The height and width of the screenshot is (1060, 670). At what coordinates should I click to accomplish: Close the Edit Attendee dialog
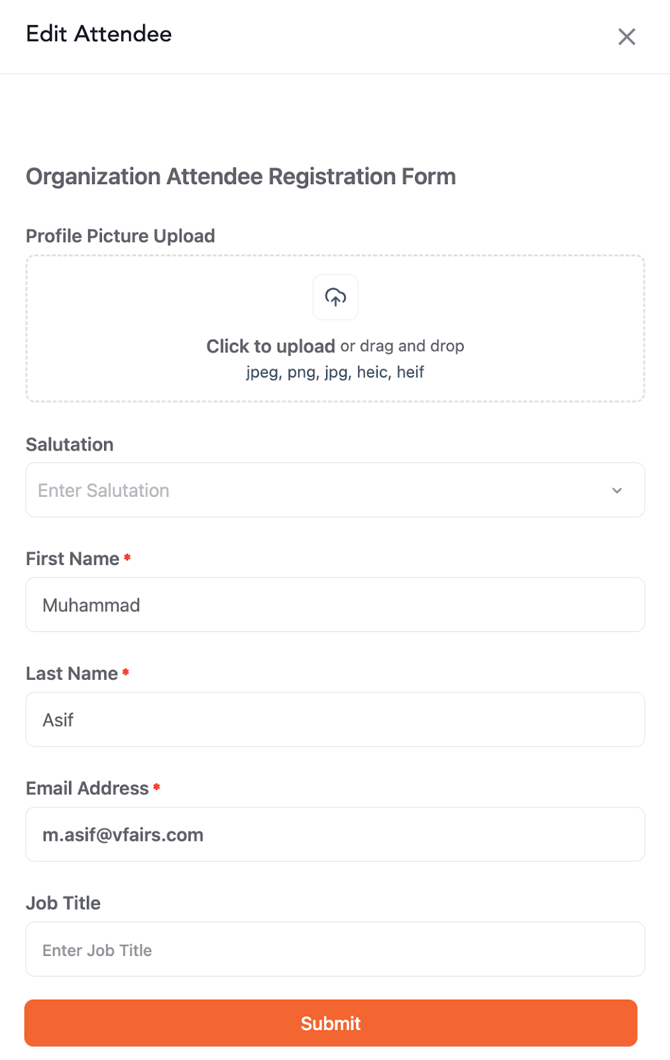click(x=627, y=37)
